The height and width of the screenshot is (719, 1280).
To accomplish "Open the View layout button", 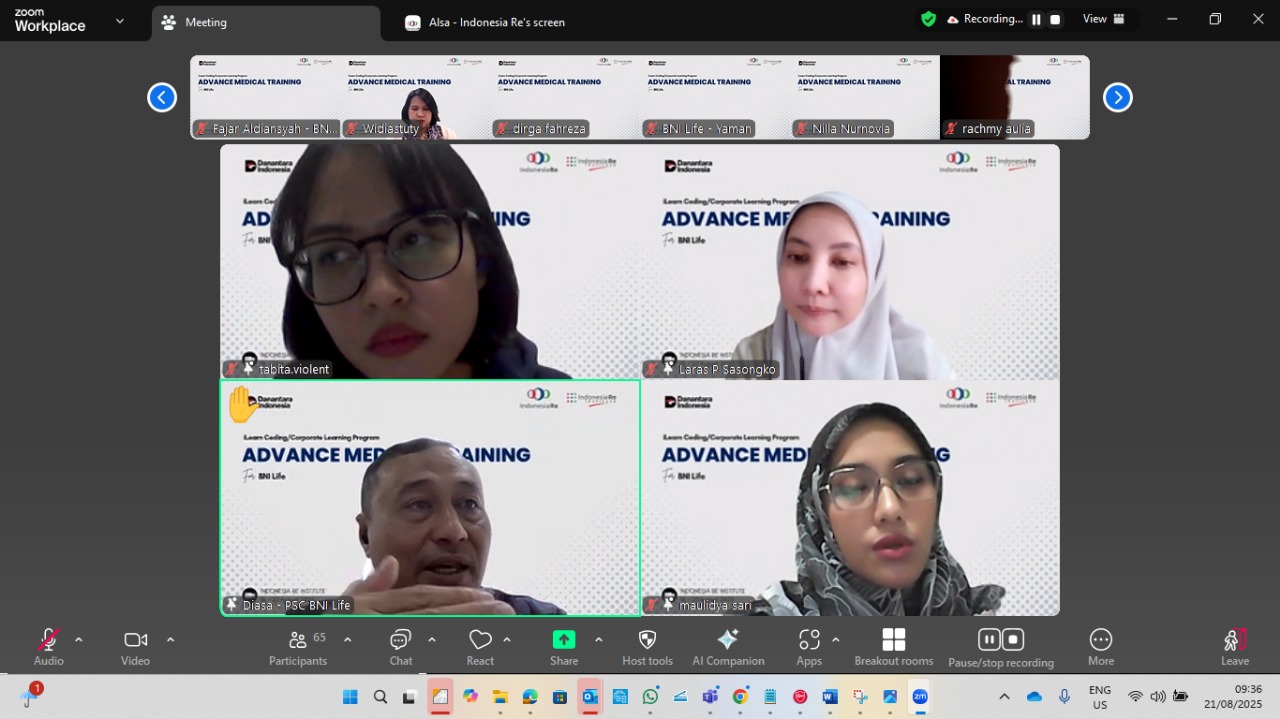I will (x=1103, y=19).
